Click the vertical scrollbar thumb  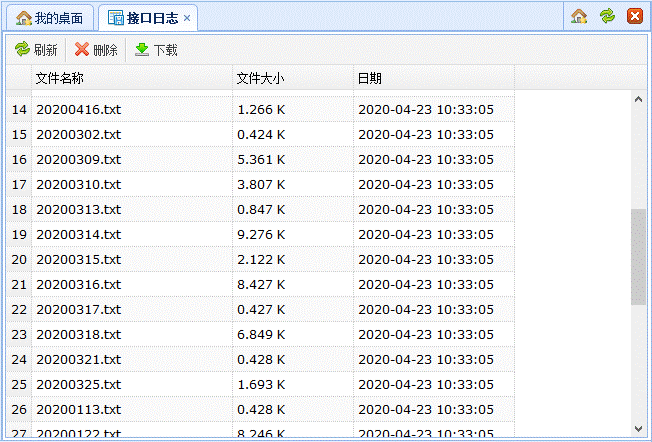(x=639, y=257)
